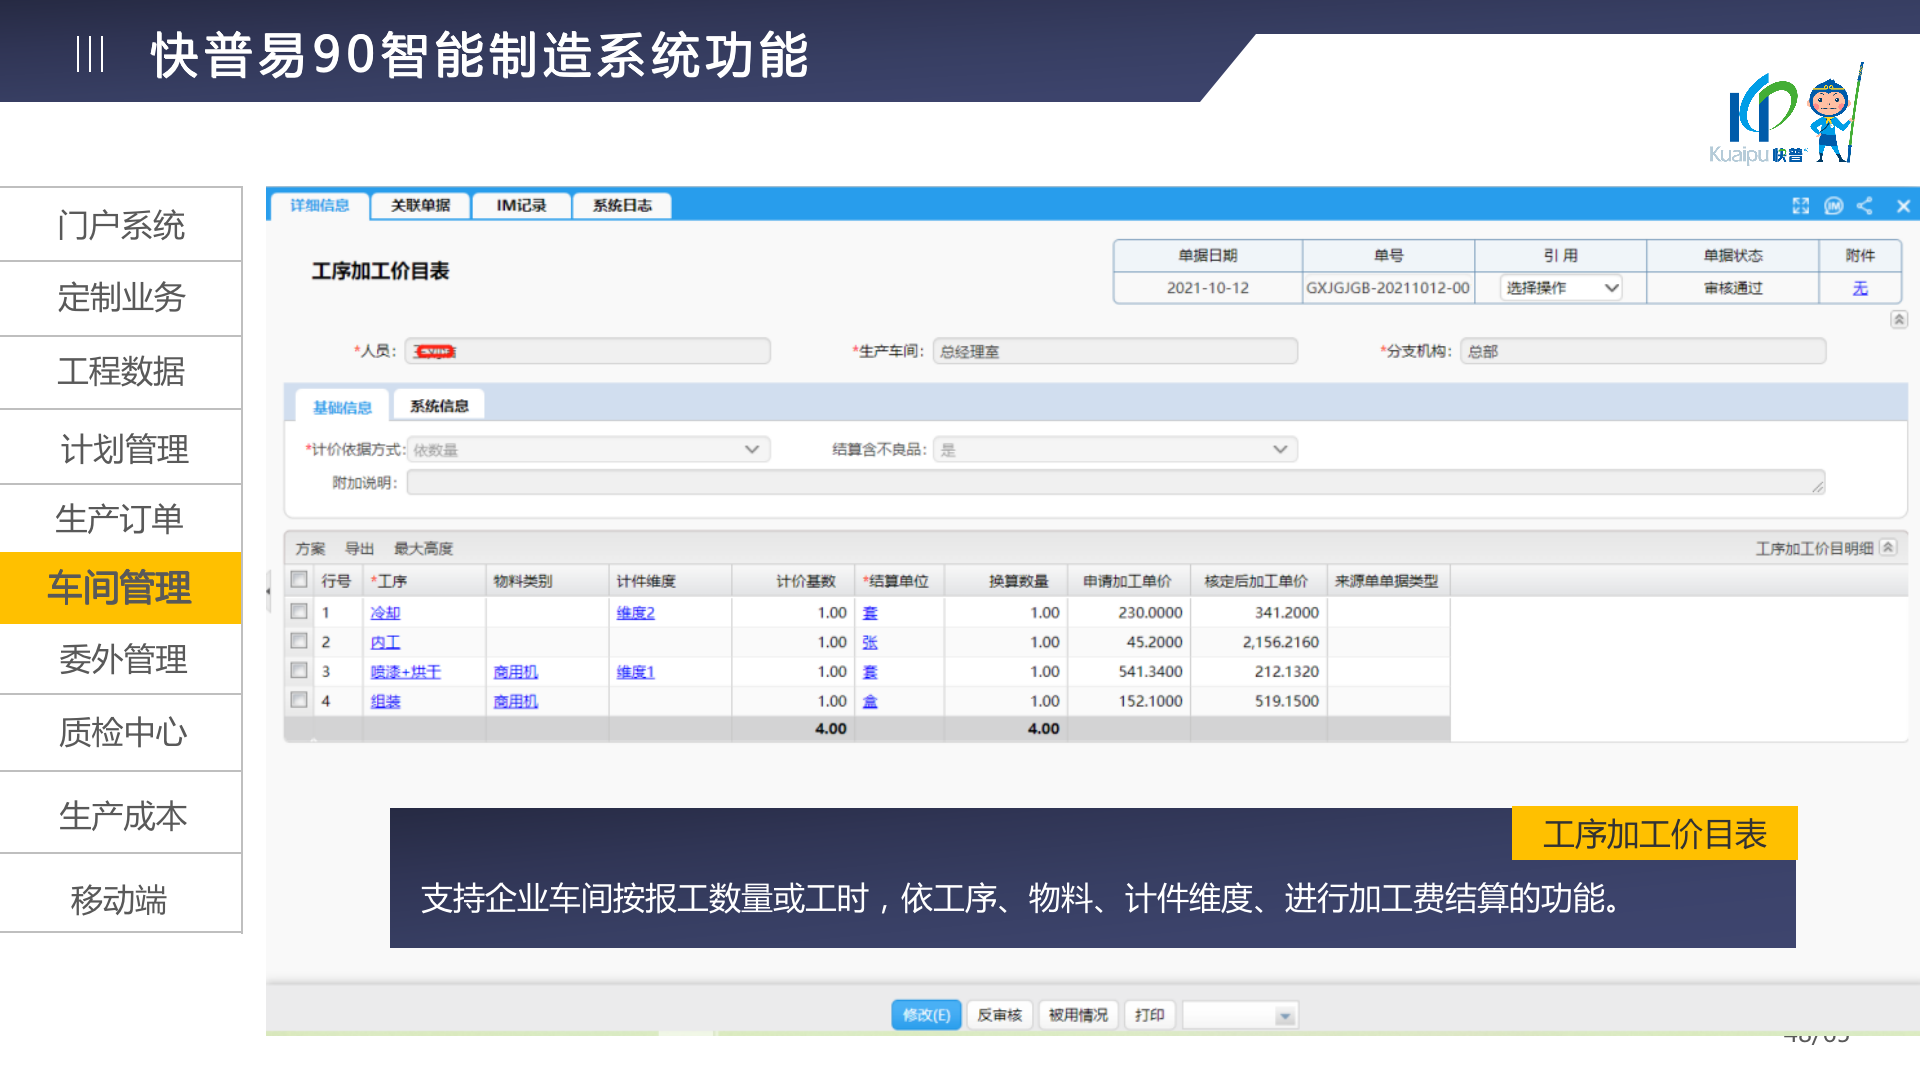
Task: Toggle the select-all checkbox in the grid header
Action: [299, 580]
